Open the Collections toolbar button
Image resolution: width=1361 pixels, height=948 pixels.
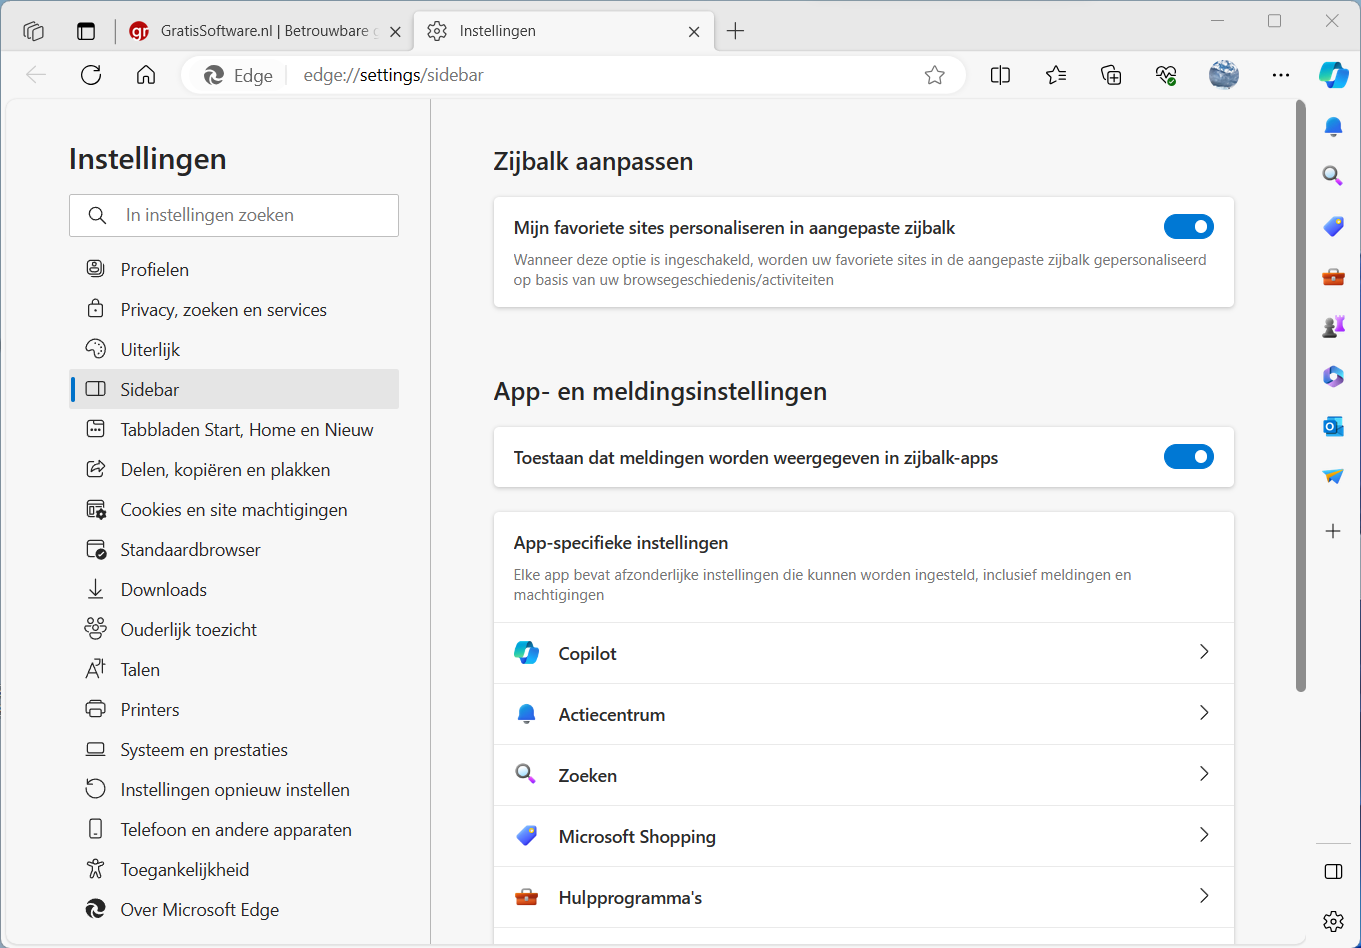coord(1111,75)
